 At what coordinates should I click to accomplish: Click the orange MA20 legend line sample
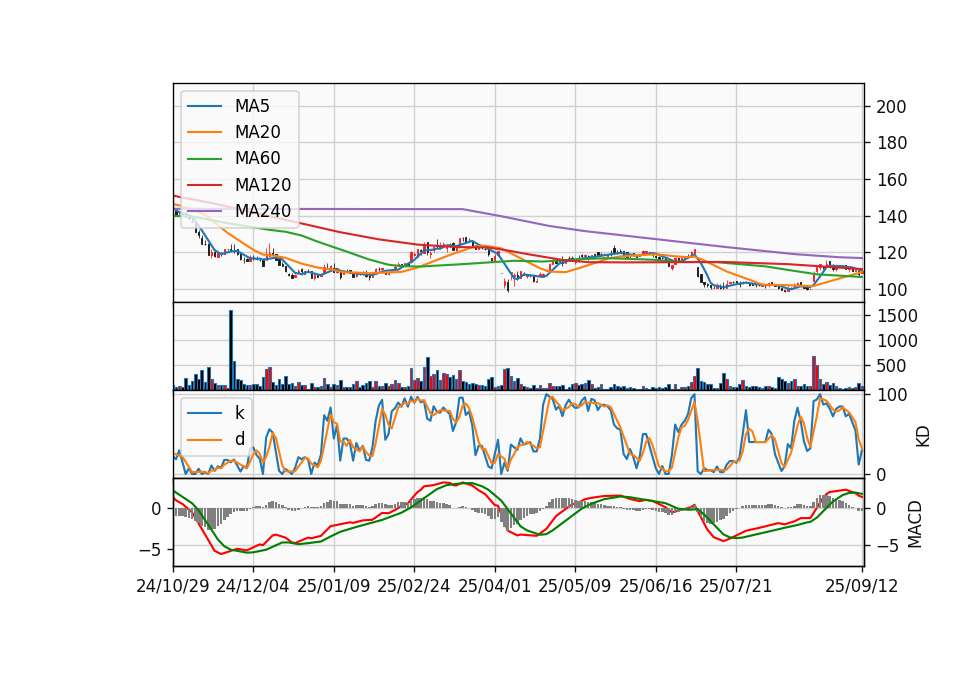pyautogui.click(x=204, y=132)
